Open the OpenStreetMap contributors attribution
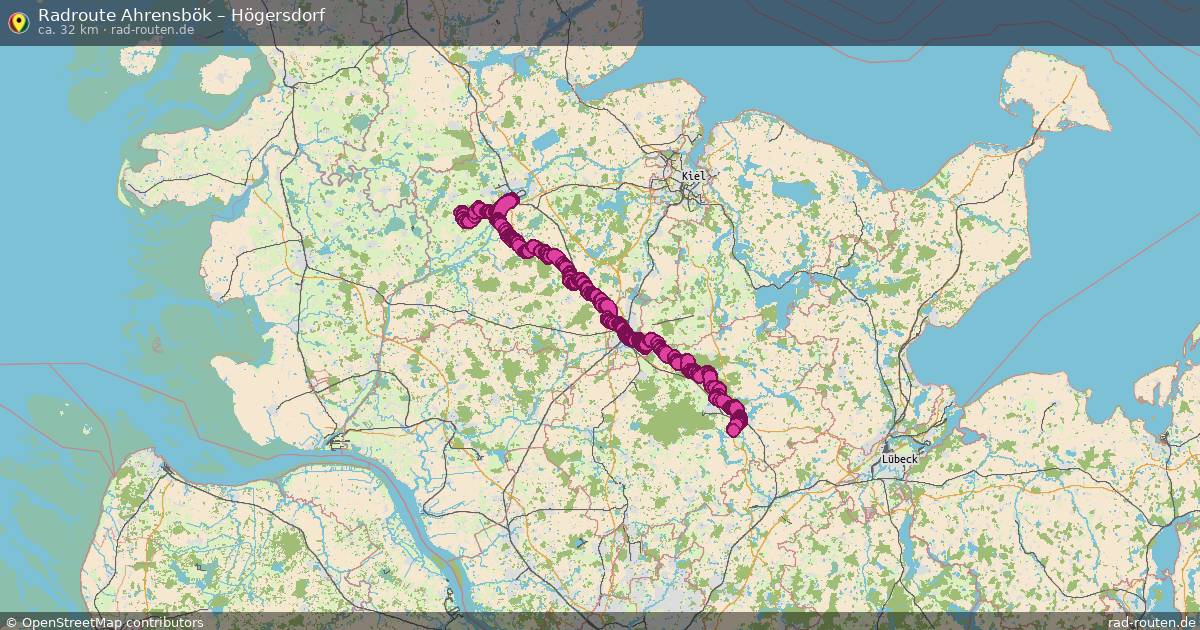Viewport: 1200px width, 630px height. [x=104, y=622]
